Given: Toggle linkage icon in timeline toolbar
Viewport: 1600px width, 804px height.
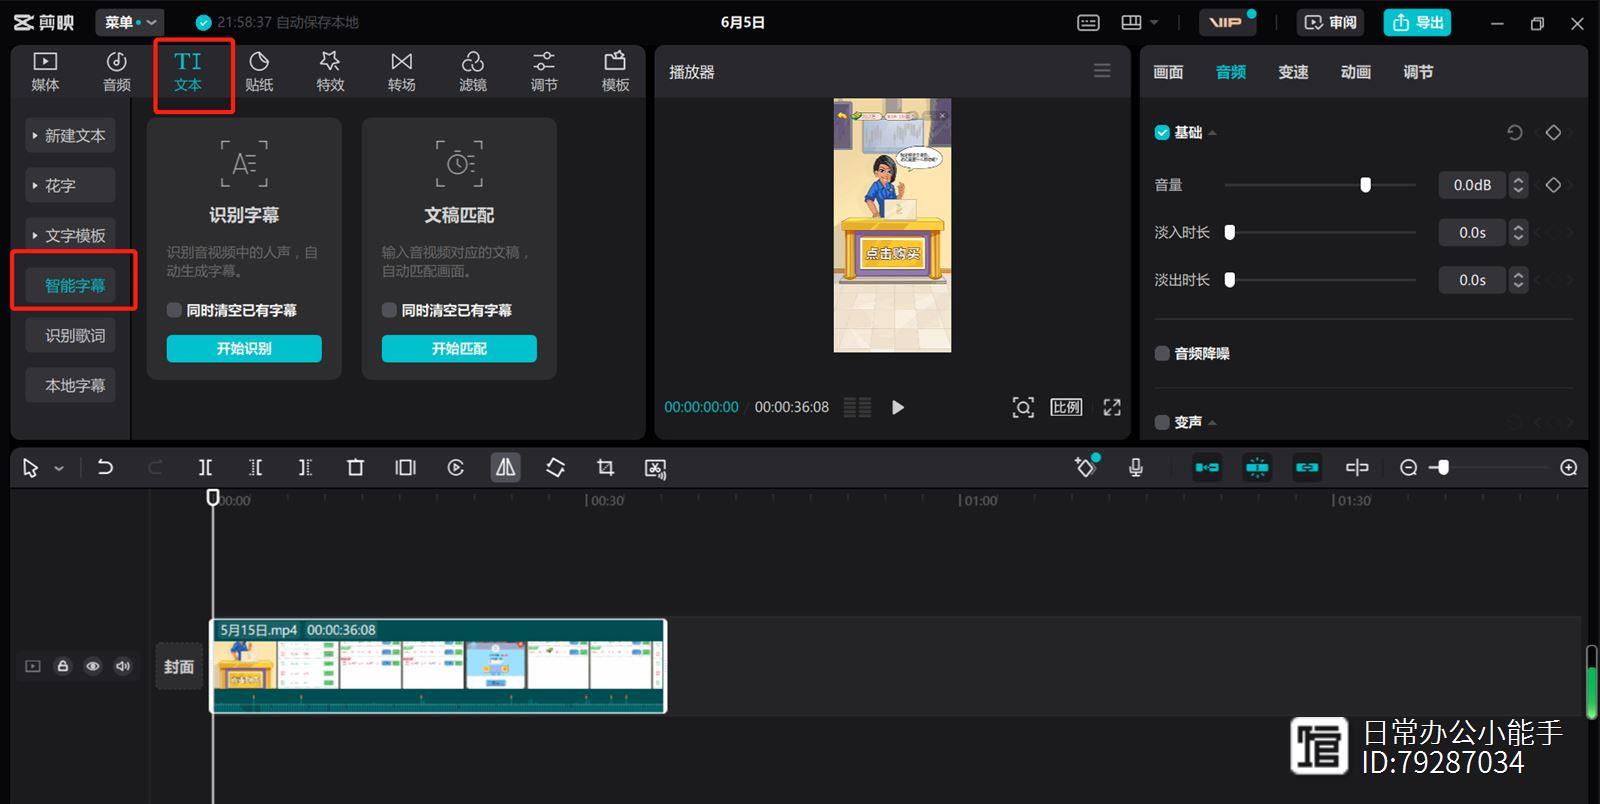Looking at the screenshot, I should [1307, 467].
